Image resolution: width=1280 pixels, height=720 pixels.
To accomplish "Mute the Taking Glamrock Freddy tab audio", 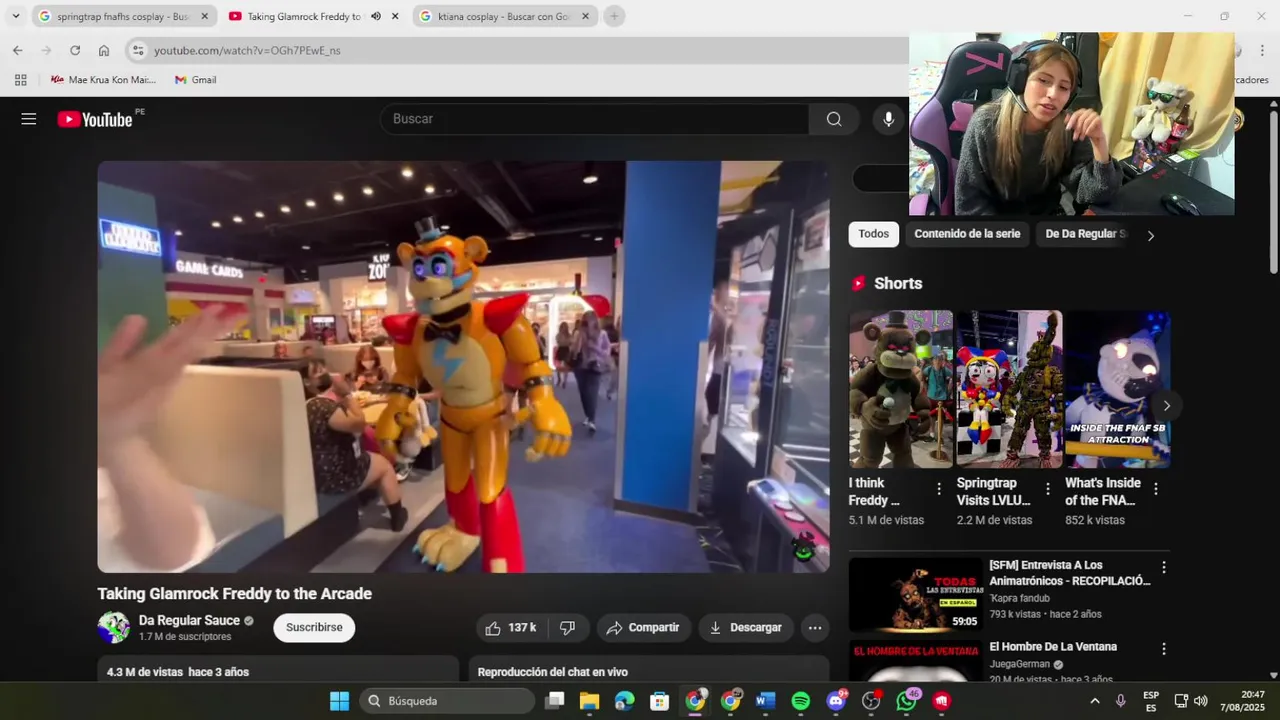I will pyautogui.click(x=376, y=16).
